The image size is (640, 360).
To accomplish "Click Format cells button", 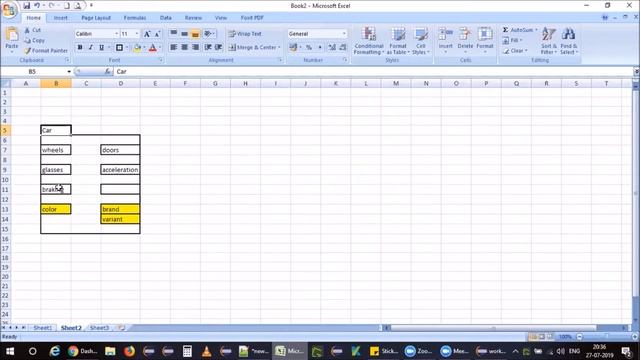I will [x=484, y=40].
